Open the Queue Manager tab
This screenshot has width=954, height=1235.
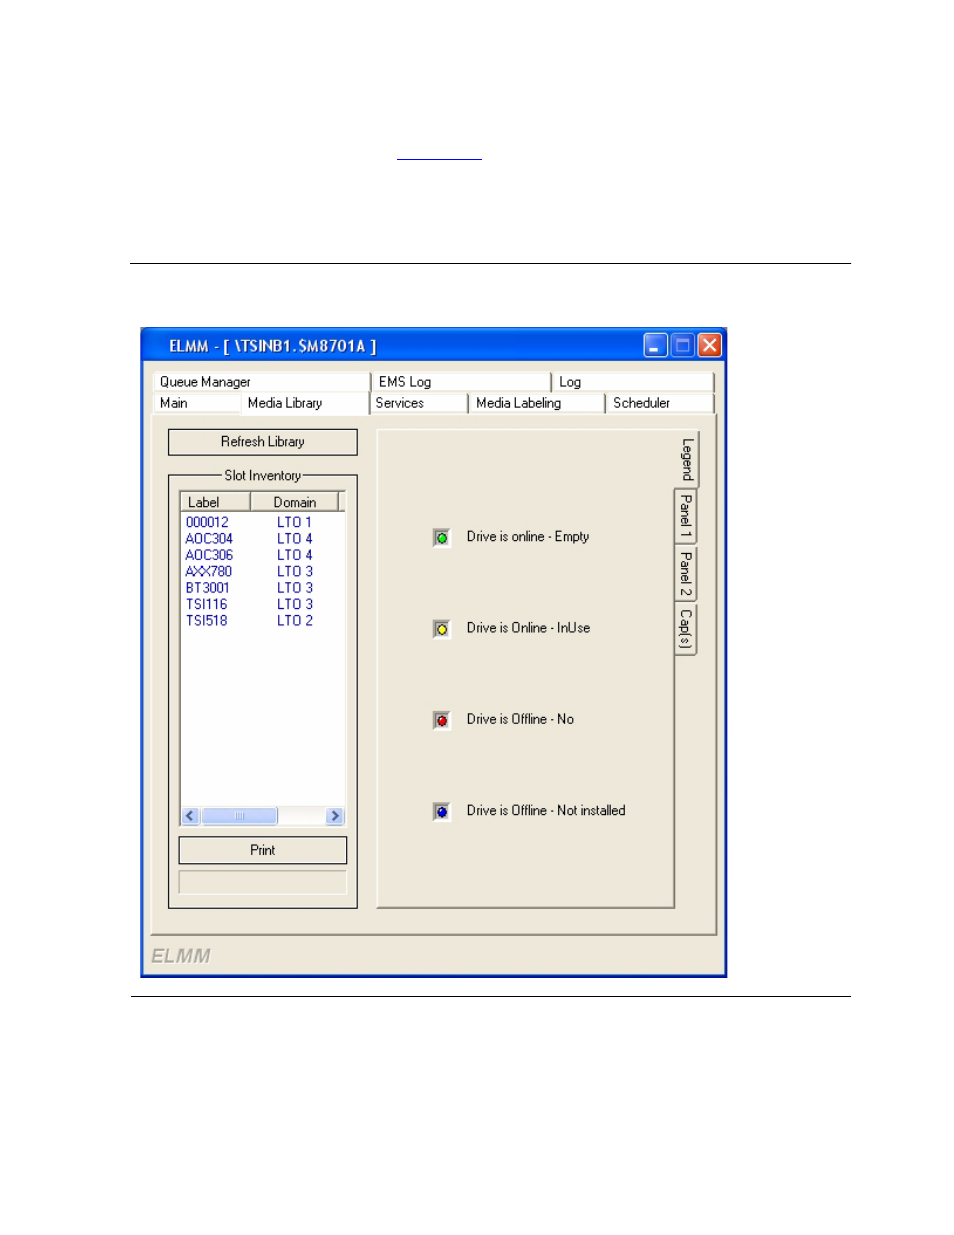tap(261, 382)
